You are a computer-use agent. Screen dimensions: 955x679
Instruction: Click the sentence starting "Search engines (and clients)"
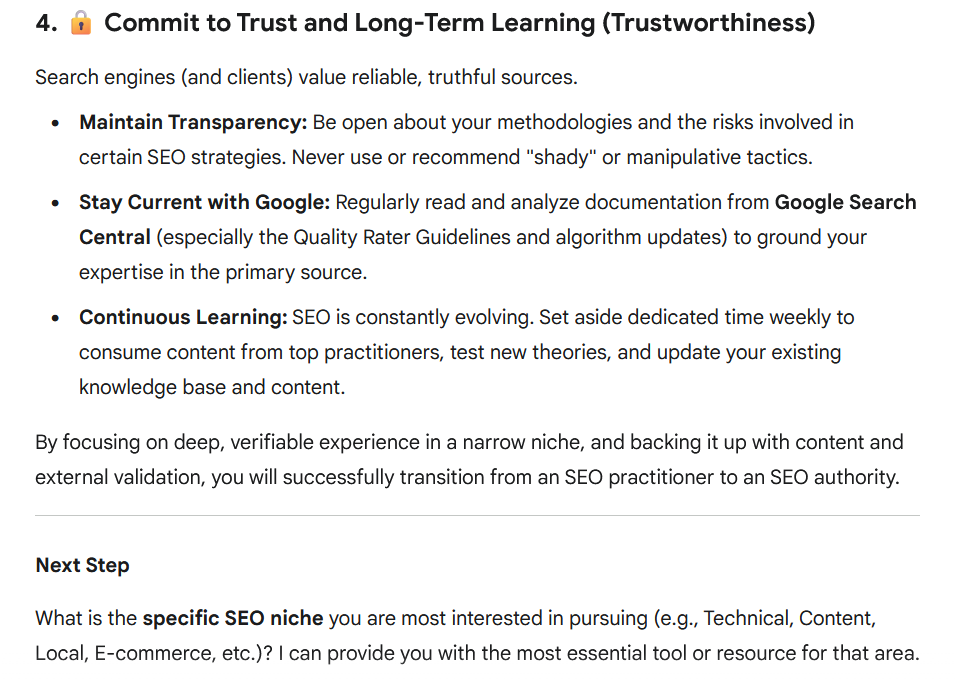click(x=306, y=77)
